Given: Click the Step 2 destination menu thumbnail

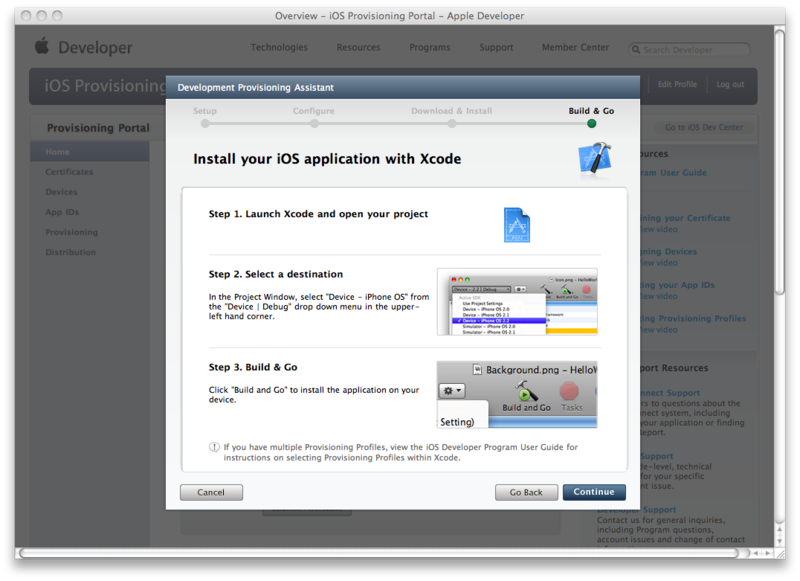Looking at the screenshot, I should click(x=517, y=301).
